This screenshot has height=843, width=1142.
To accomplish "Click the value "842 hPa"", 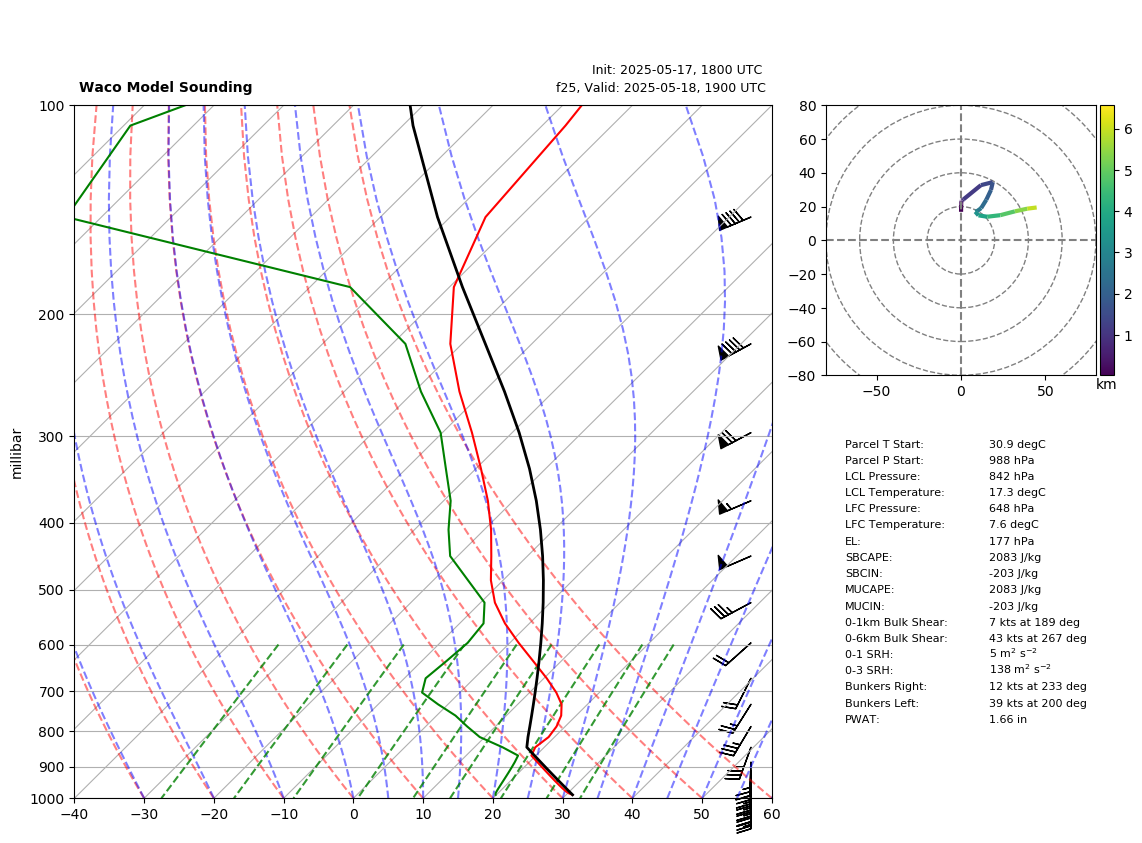I will point(1012,477).
